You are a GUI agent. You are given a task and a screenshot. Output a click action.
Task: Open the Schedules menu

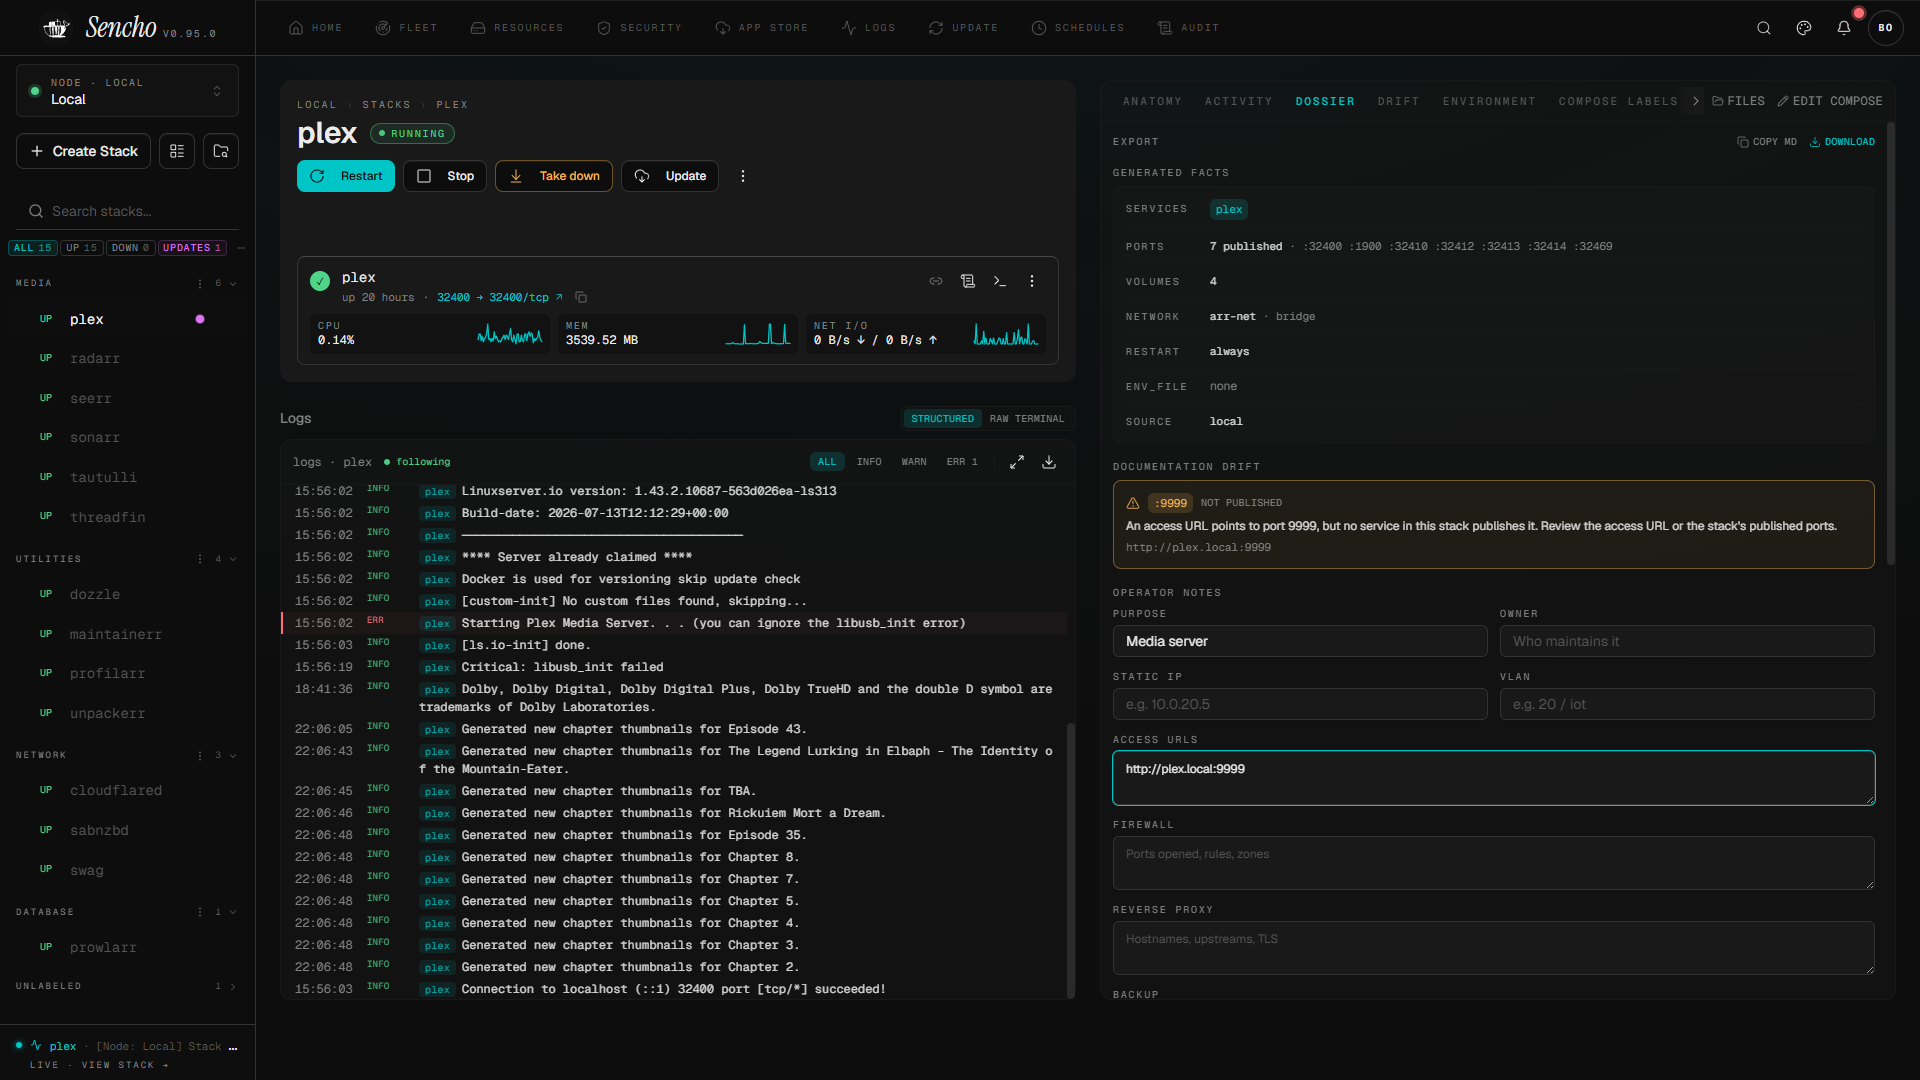click(x=1078, y=28)
